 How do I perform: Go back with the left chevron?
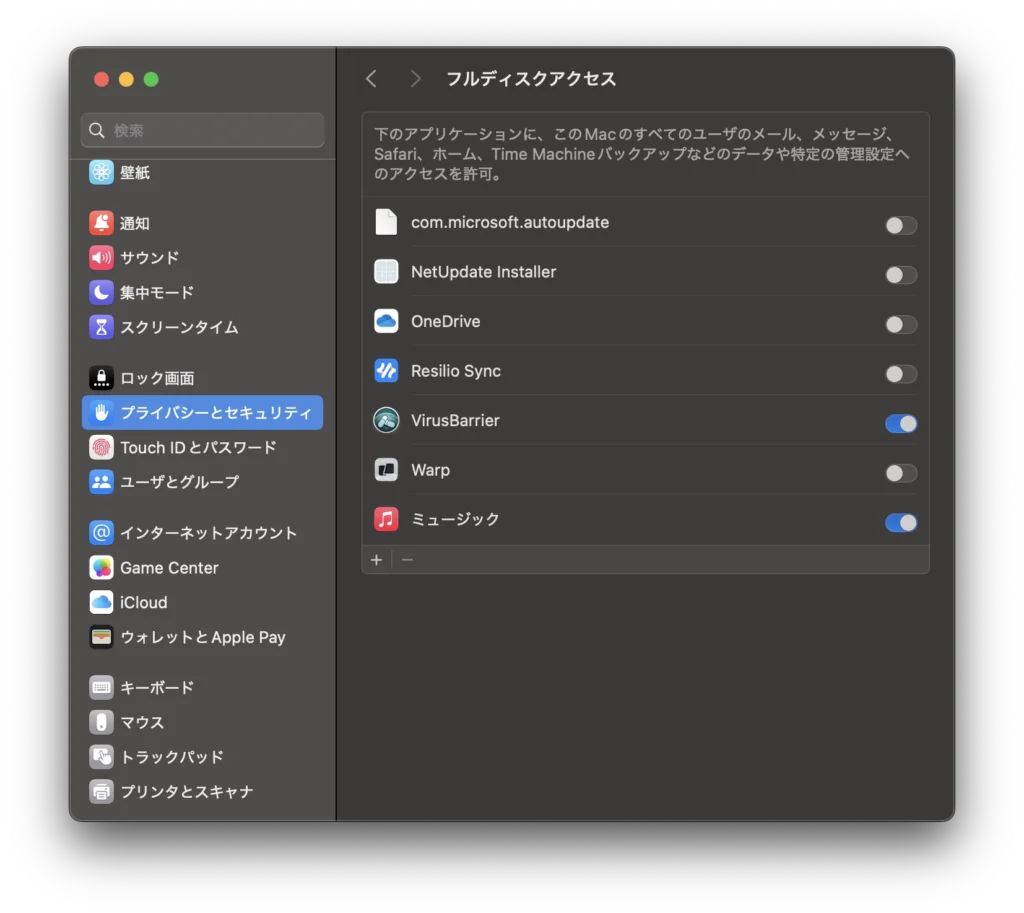pyautogui.click(x=372, y=79)
